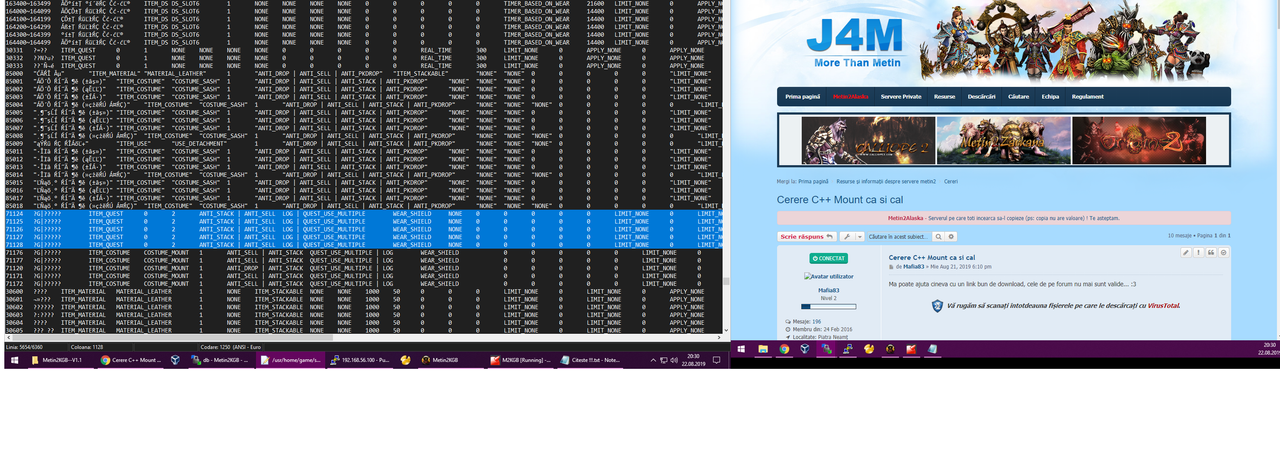Open the Windows Start button beside Metin2KGB--V1.1

pyautogui.click(x=14, y=360)
